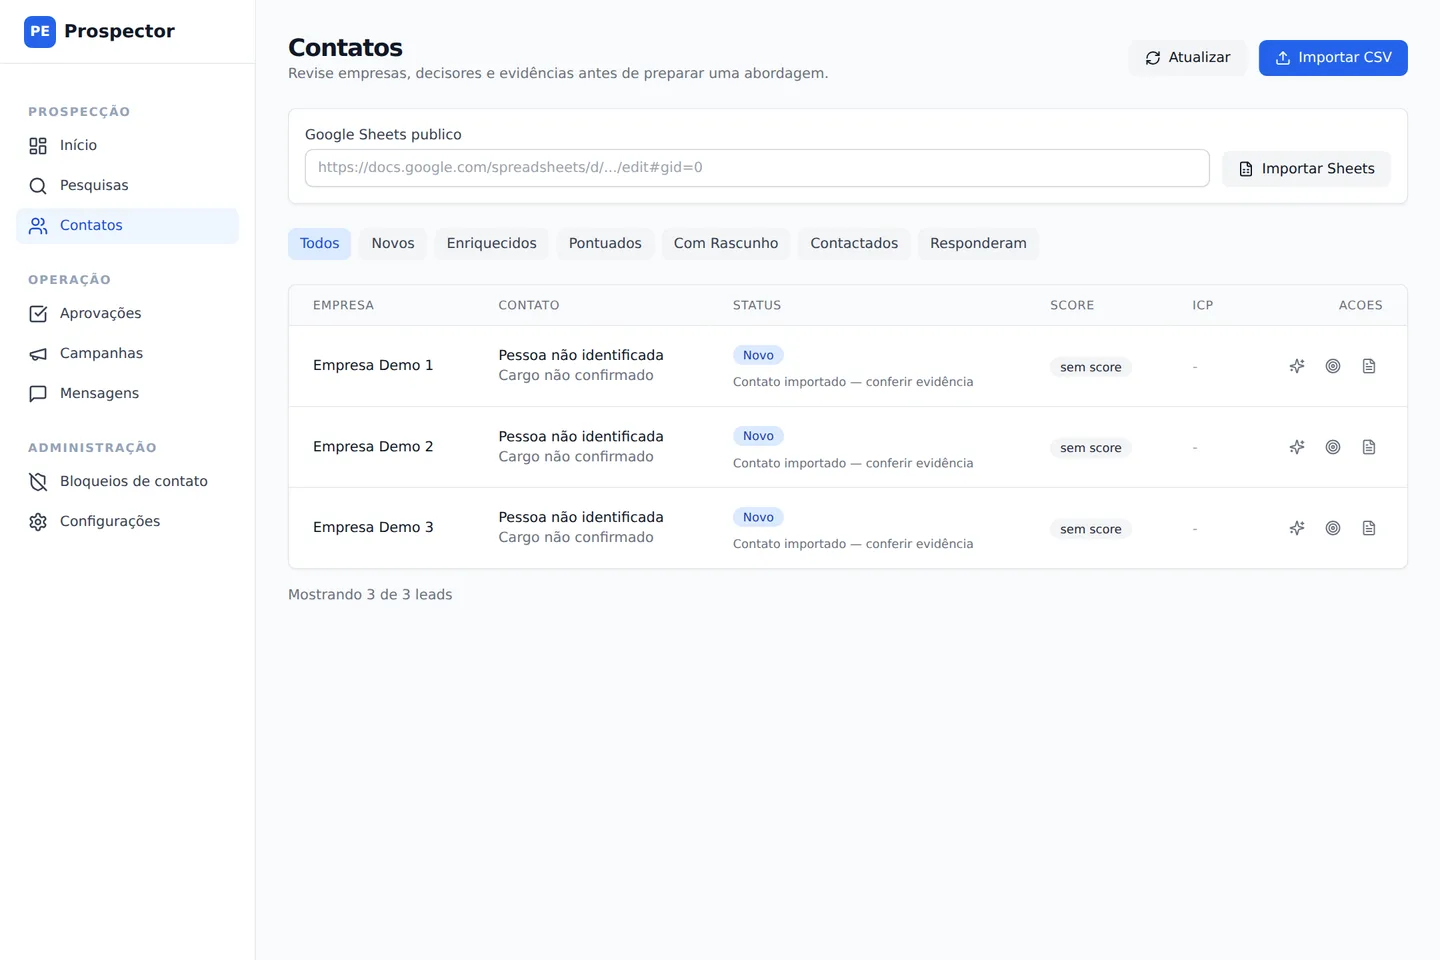Image resolution: width=1440 pixels, height=960 pixels.
Task: Click the Empresa Demo 3 company name
Action: (373, 528)
